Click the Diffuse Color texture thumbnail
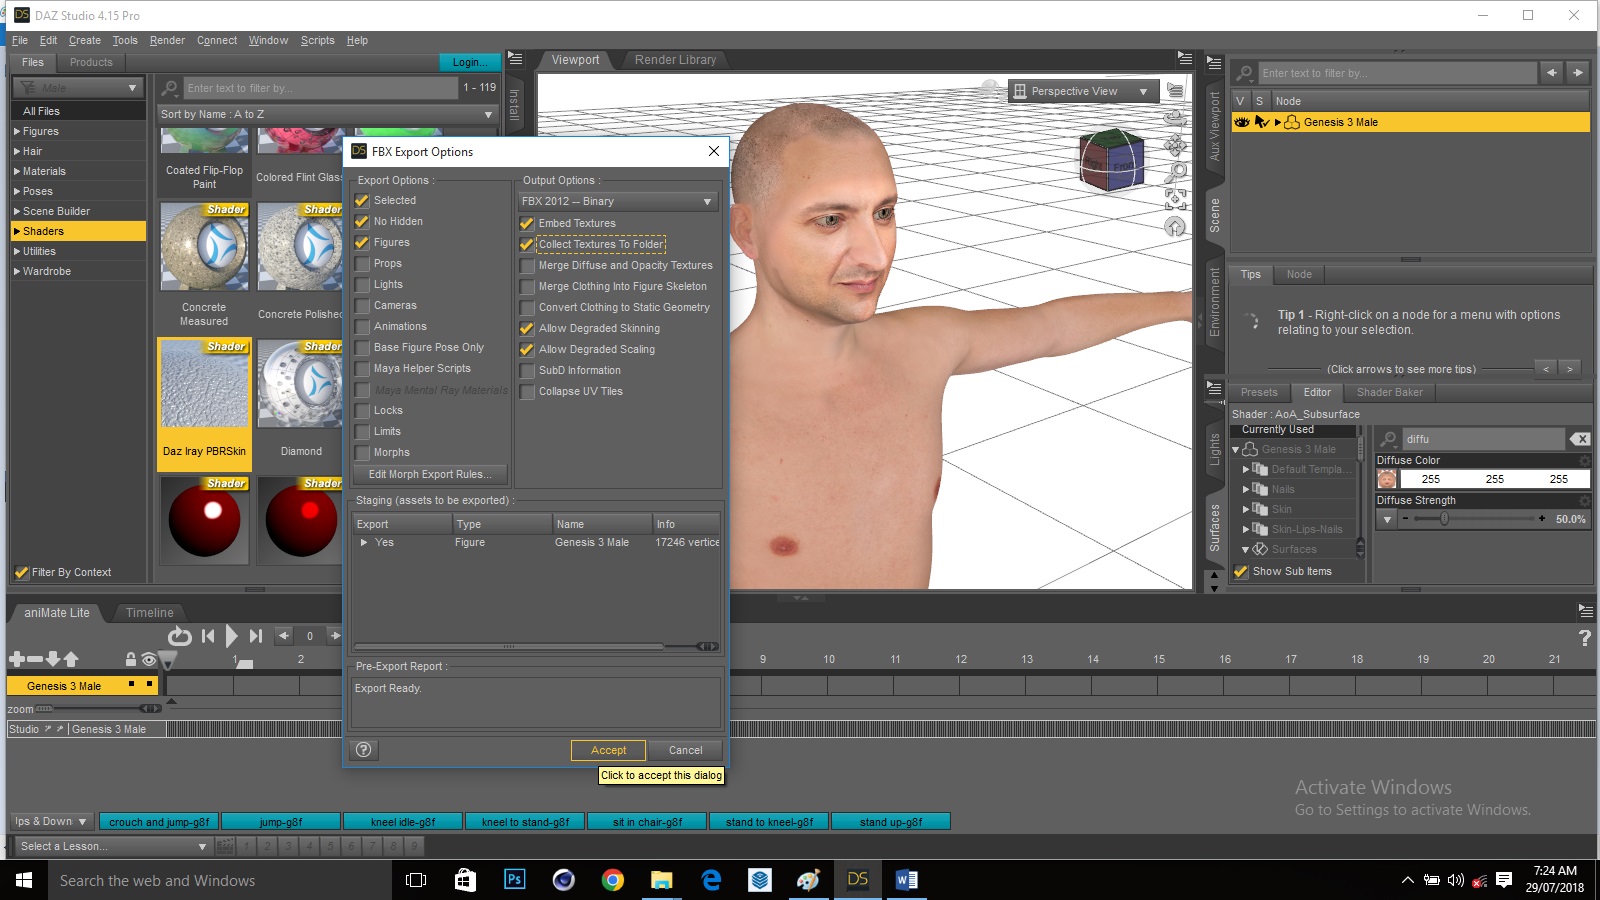Image resolution: width=1600 pixels, height=900 pixels. 1387,479
